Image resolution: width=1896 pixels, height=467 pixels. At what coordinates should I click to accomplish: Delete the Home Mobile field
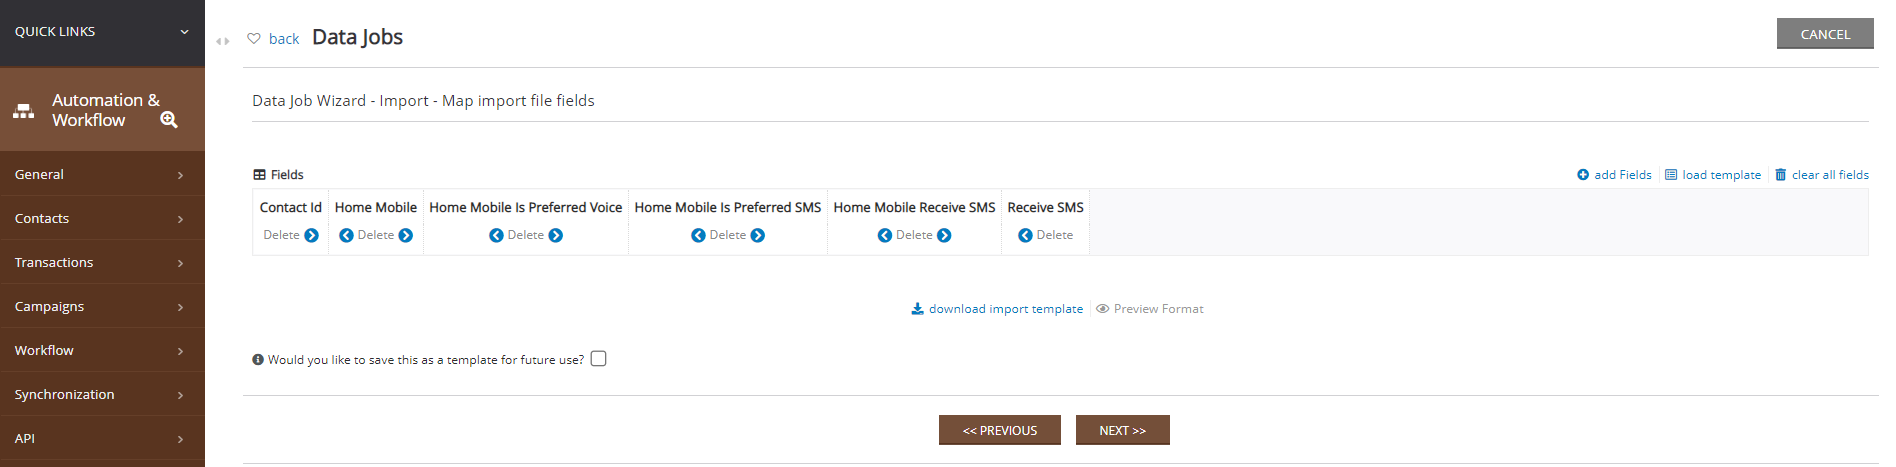[x=376, y=235]
